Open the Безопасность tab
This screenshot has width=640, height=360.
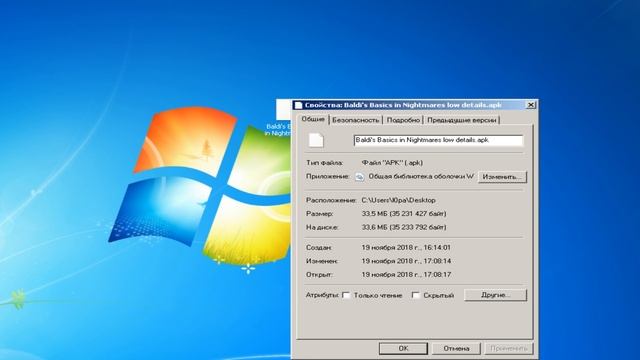356,120
